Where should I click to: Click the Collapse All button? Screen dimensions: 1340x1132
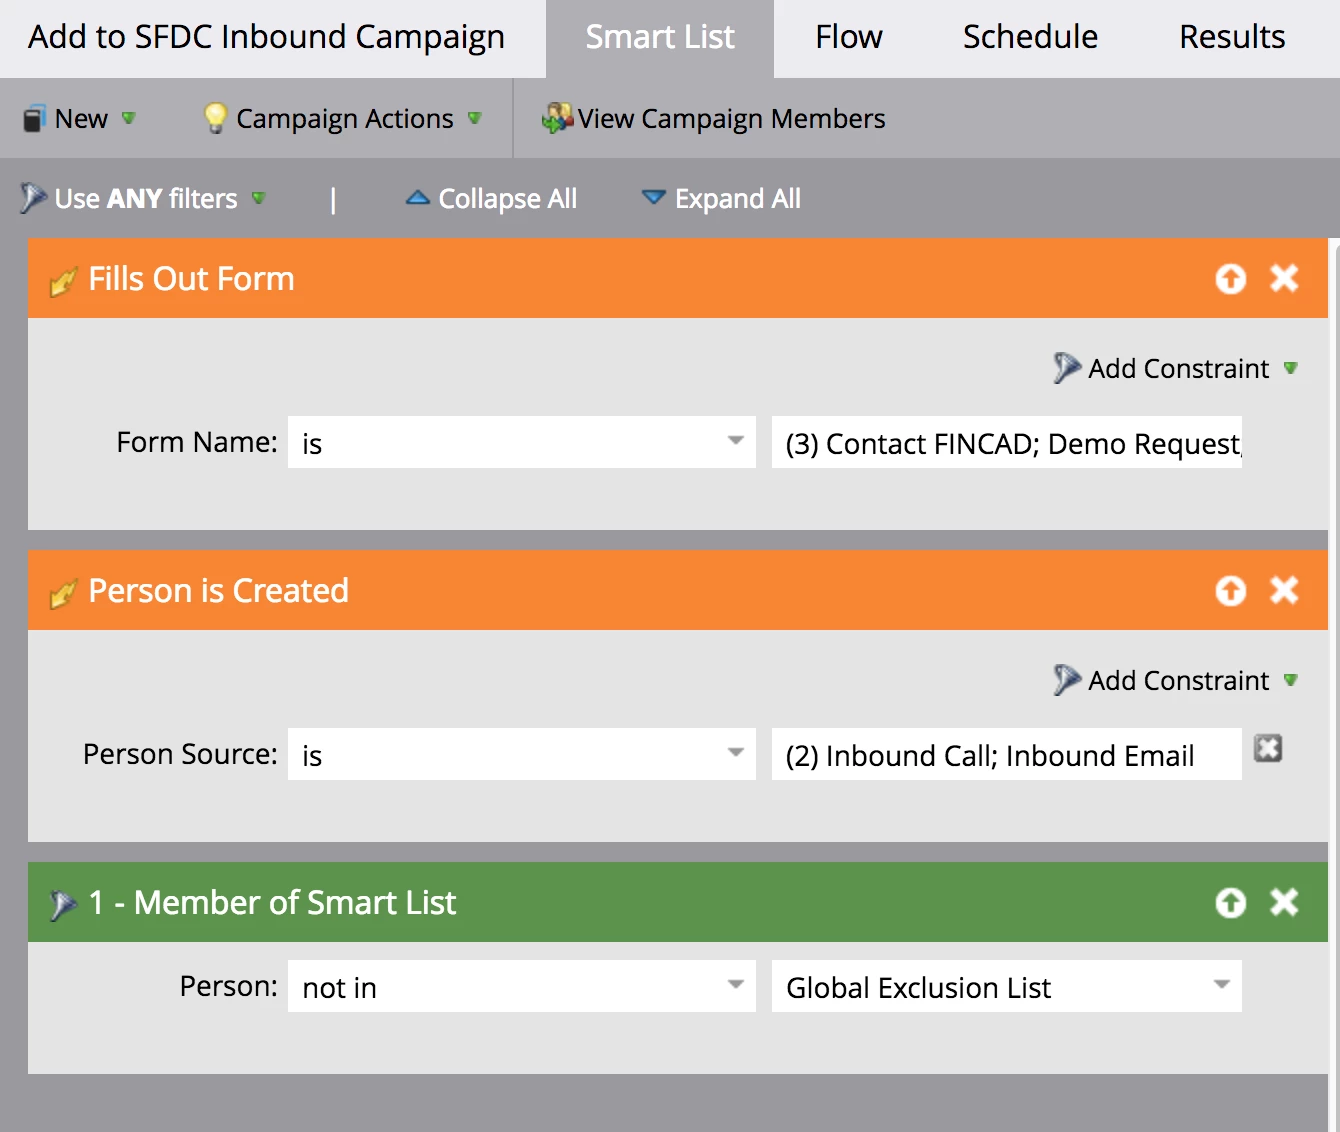pos(491,199)
